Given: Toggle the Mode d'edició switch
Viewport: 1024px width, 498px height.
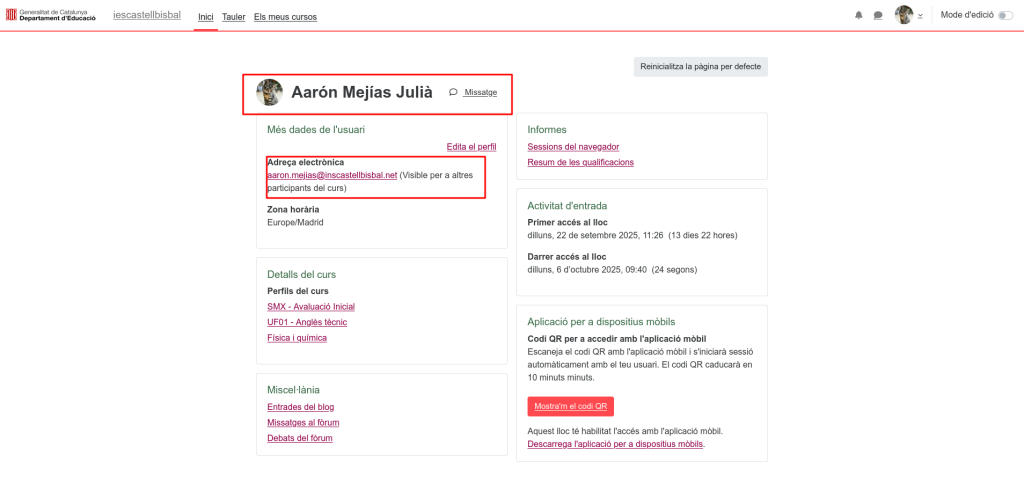Looking at the screenshot, I should pyautogui.click(x=1004, y=16).
